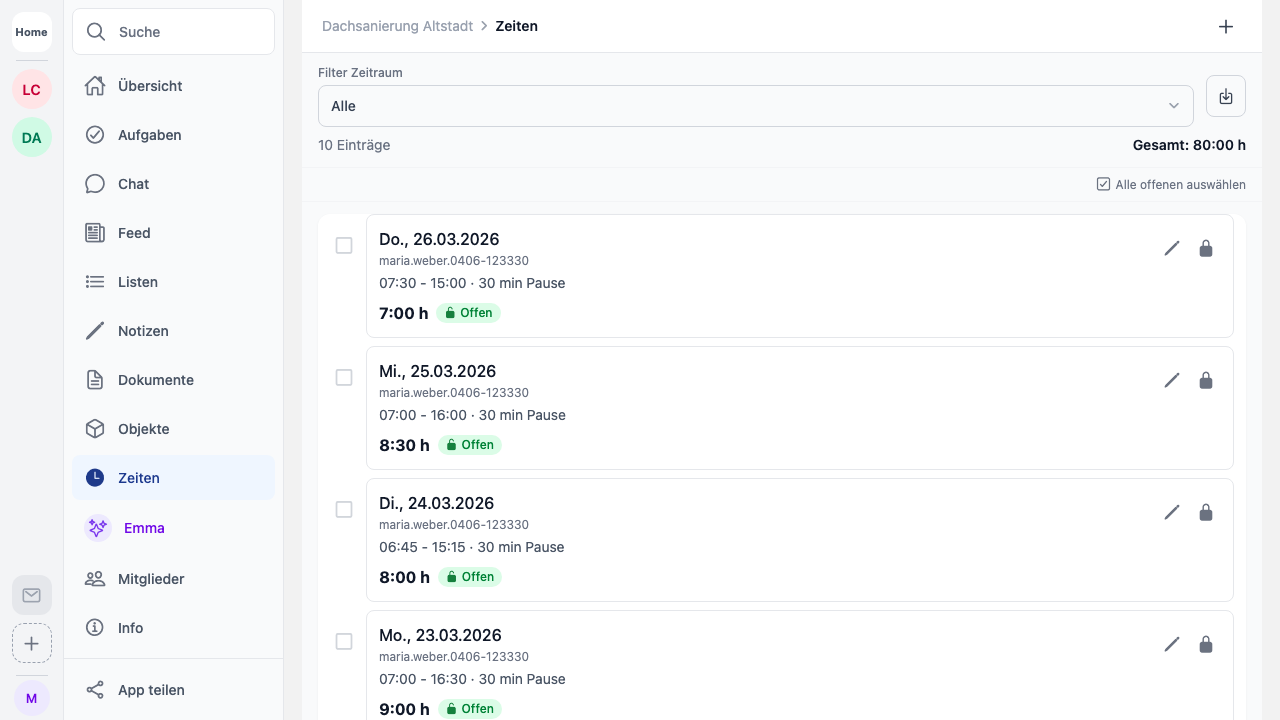Viewport: 1280px width, 720px height.
Task: Tick the checkbox for 25.03.2026 entry
Action: pos(344,378)
